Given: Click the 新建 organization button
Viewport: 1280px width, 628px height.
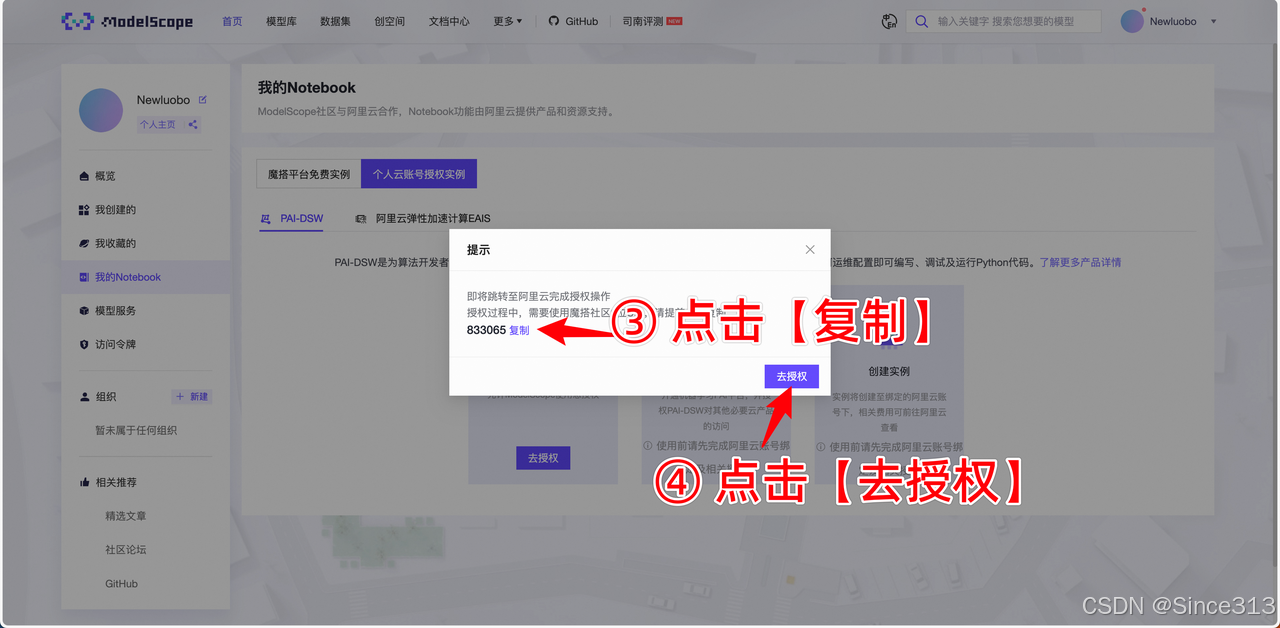Looking at the screenshot, I should 192,397.
